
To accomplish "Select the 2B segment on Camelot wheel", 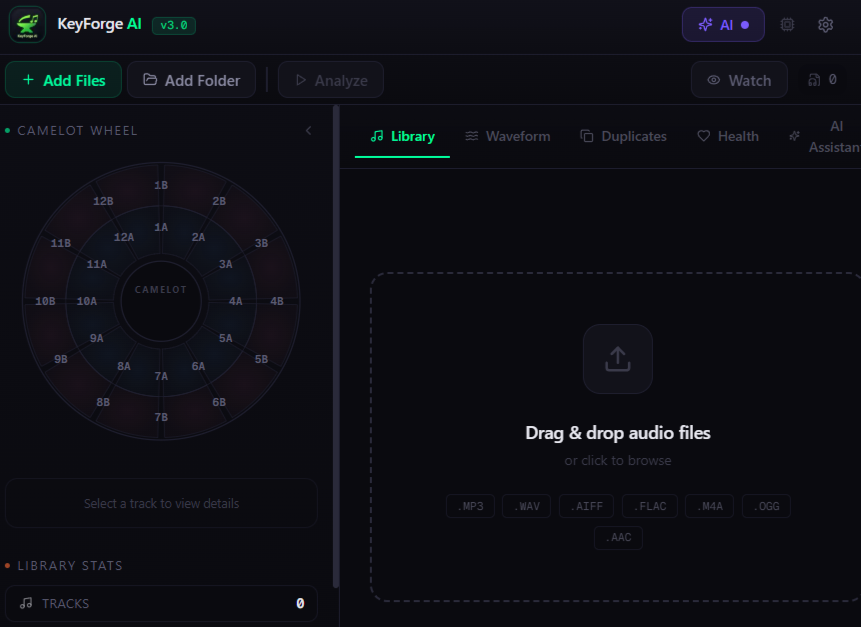I will pos(219,201).
